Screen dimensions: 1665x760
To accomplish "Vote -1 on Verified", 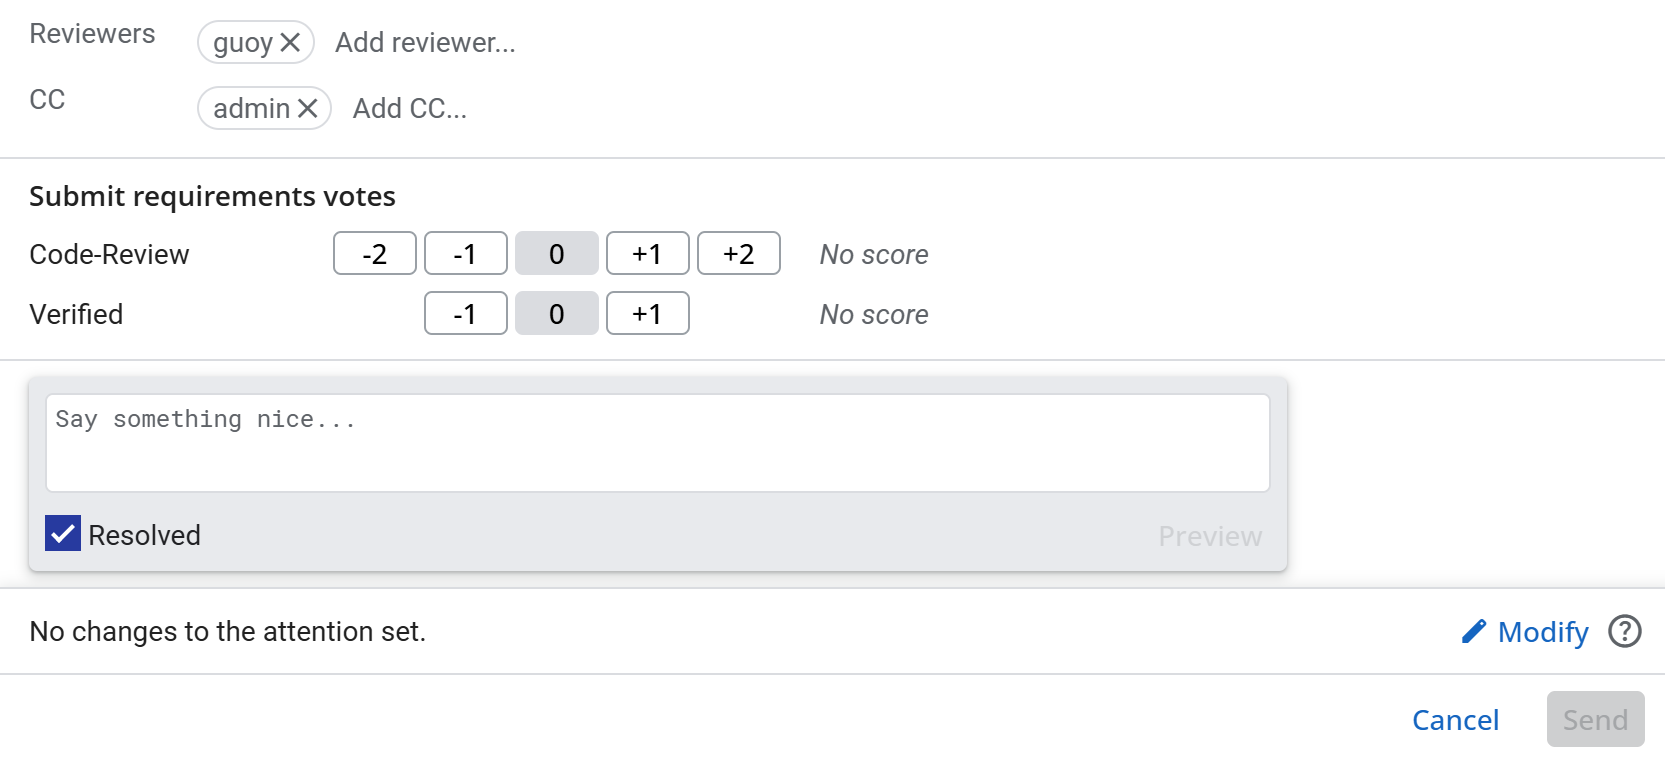I will pos(465,314).
